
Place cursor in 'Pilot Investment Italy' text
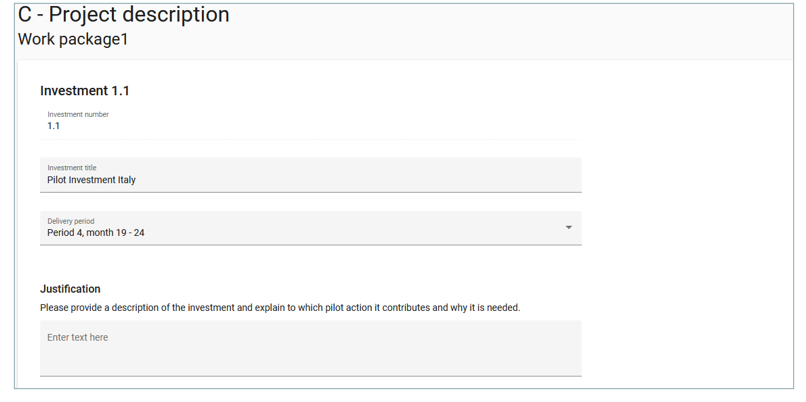(x=91, y=181)
